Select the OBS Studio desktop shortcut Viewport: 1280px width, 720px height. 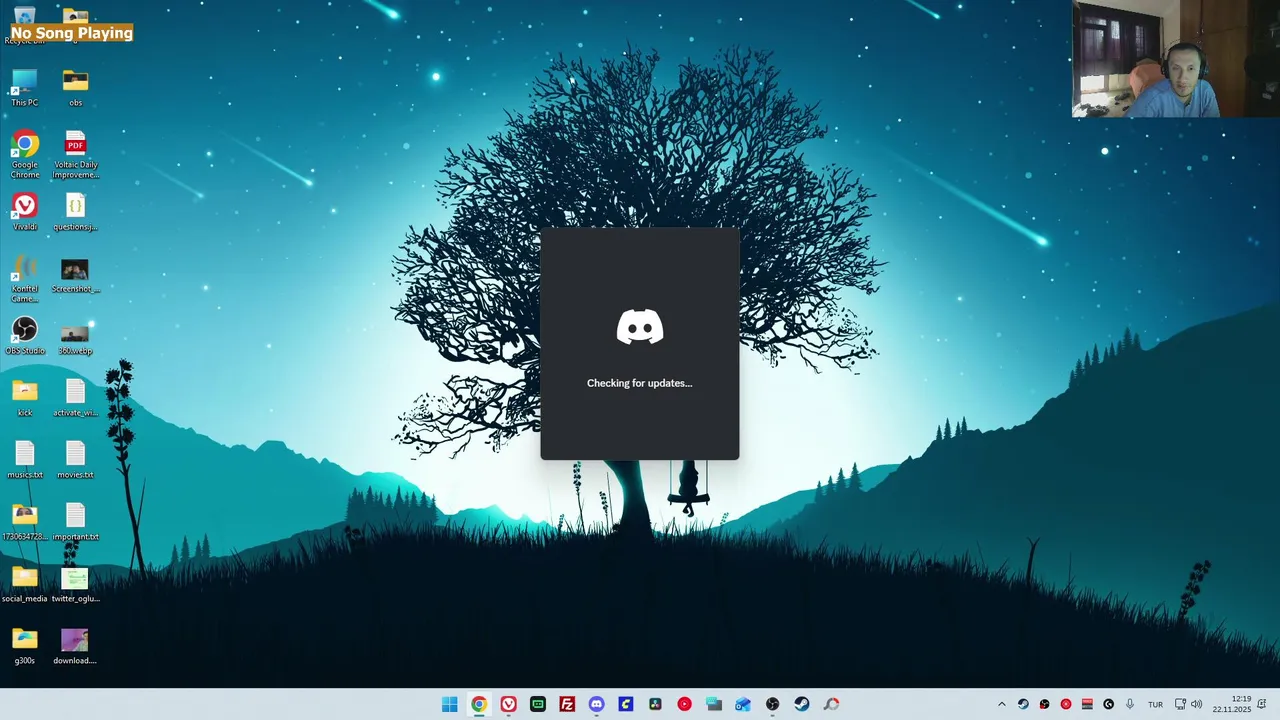(x=25, y=336)
